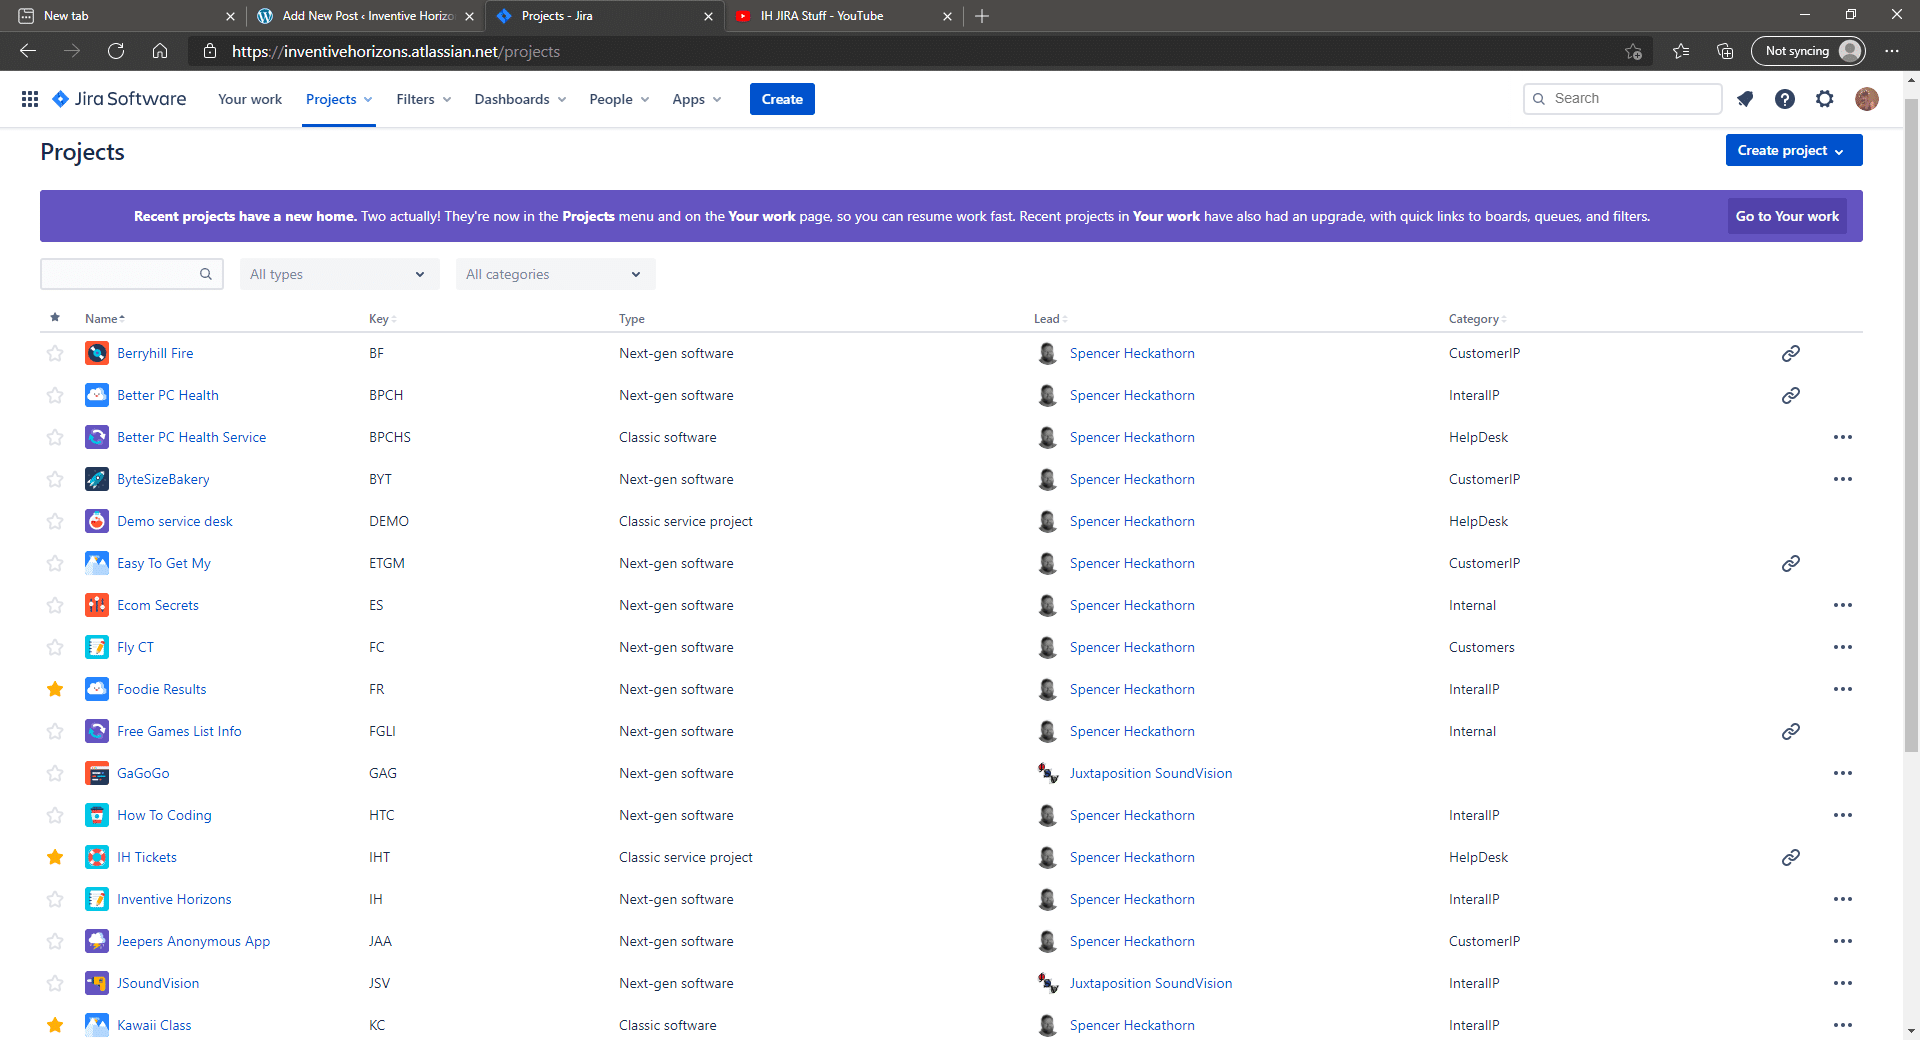Open the Inventive Horizons project

[174, 899]
